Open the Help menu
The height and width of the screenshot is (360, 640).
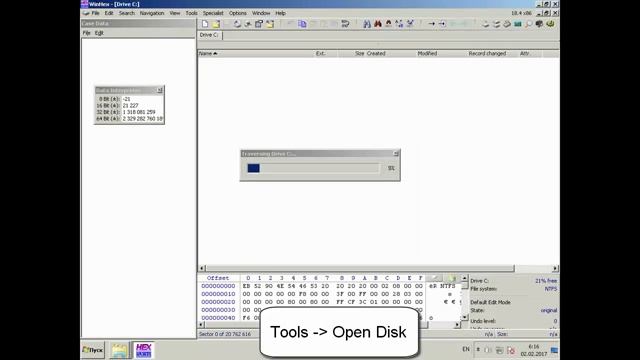pos(280,13)
